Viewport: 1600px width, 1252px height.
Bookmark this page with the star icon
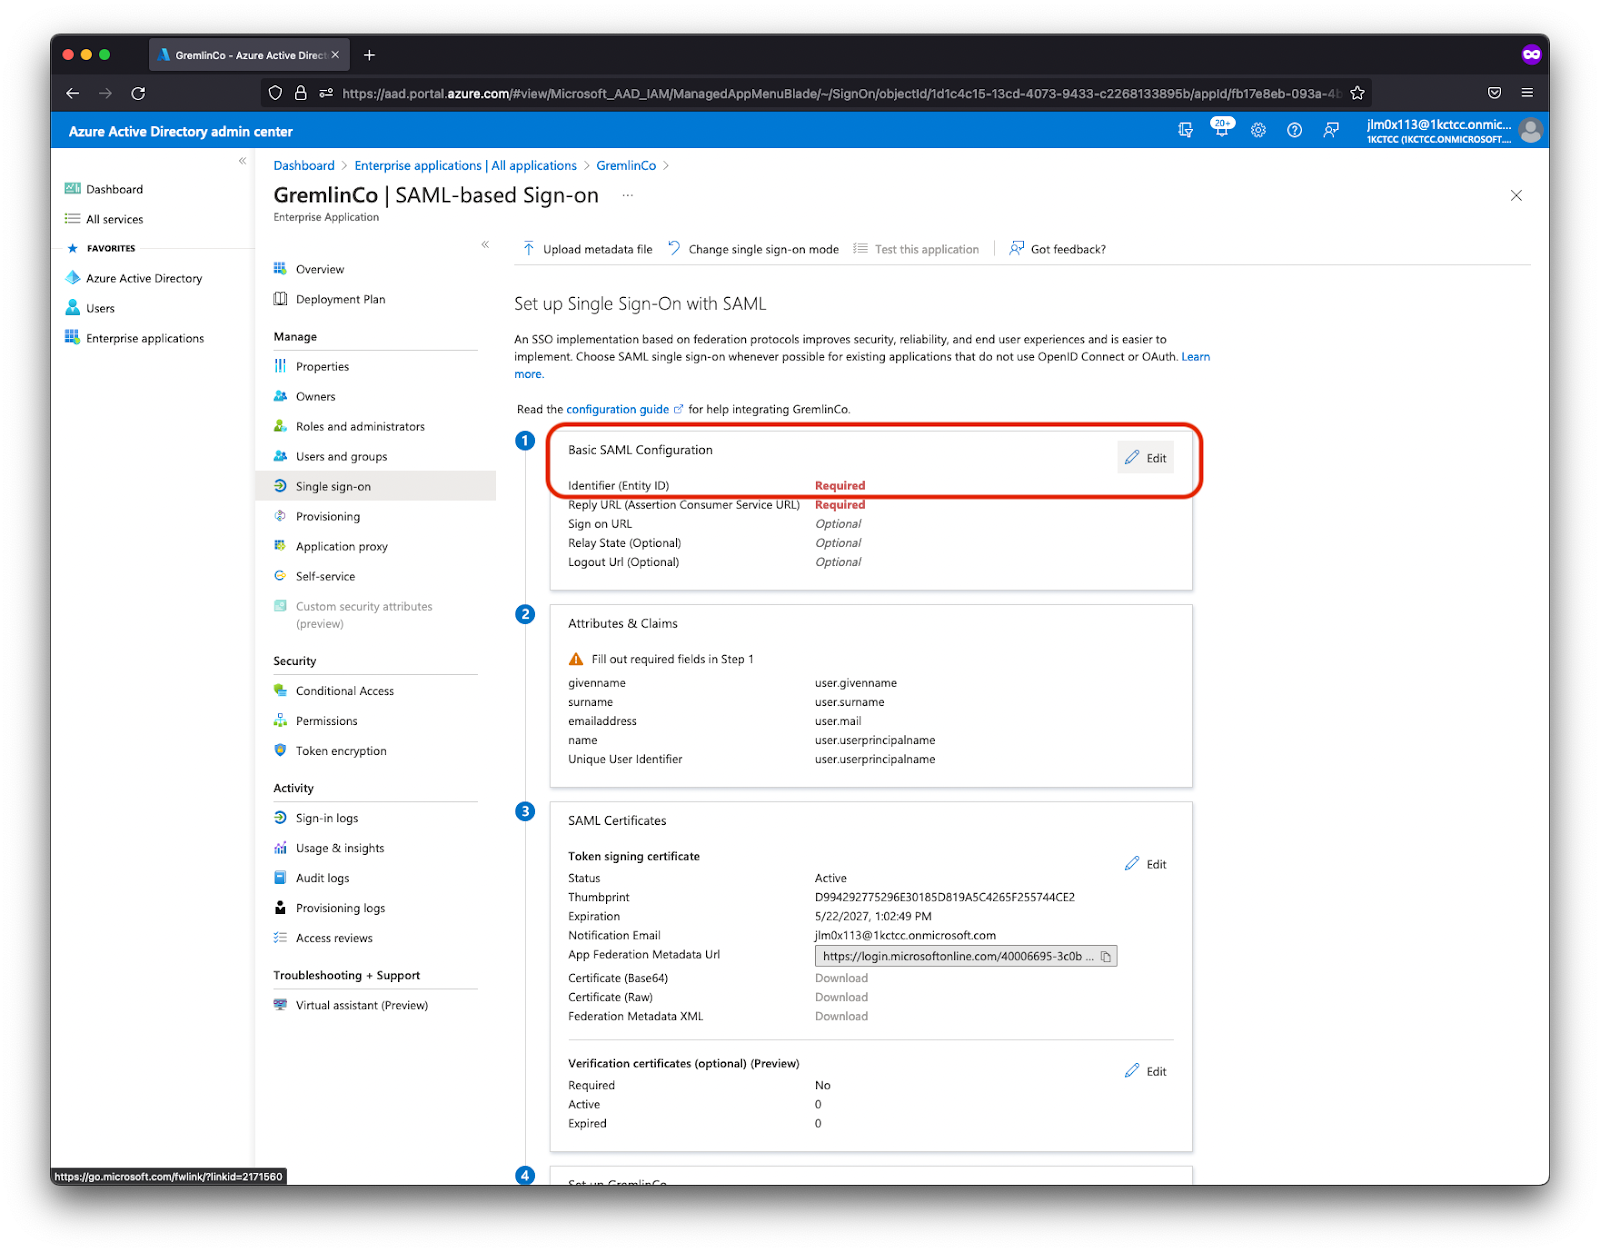pos(1357,93)
